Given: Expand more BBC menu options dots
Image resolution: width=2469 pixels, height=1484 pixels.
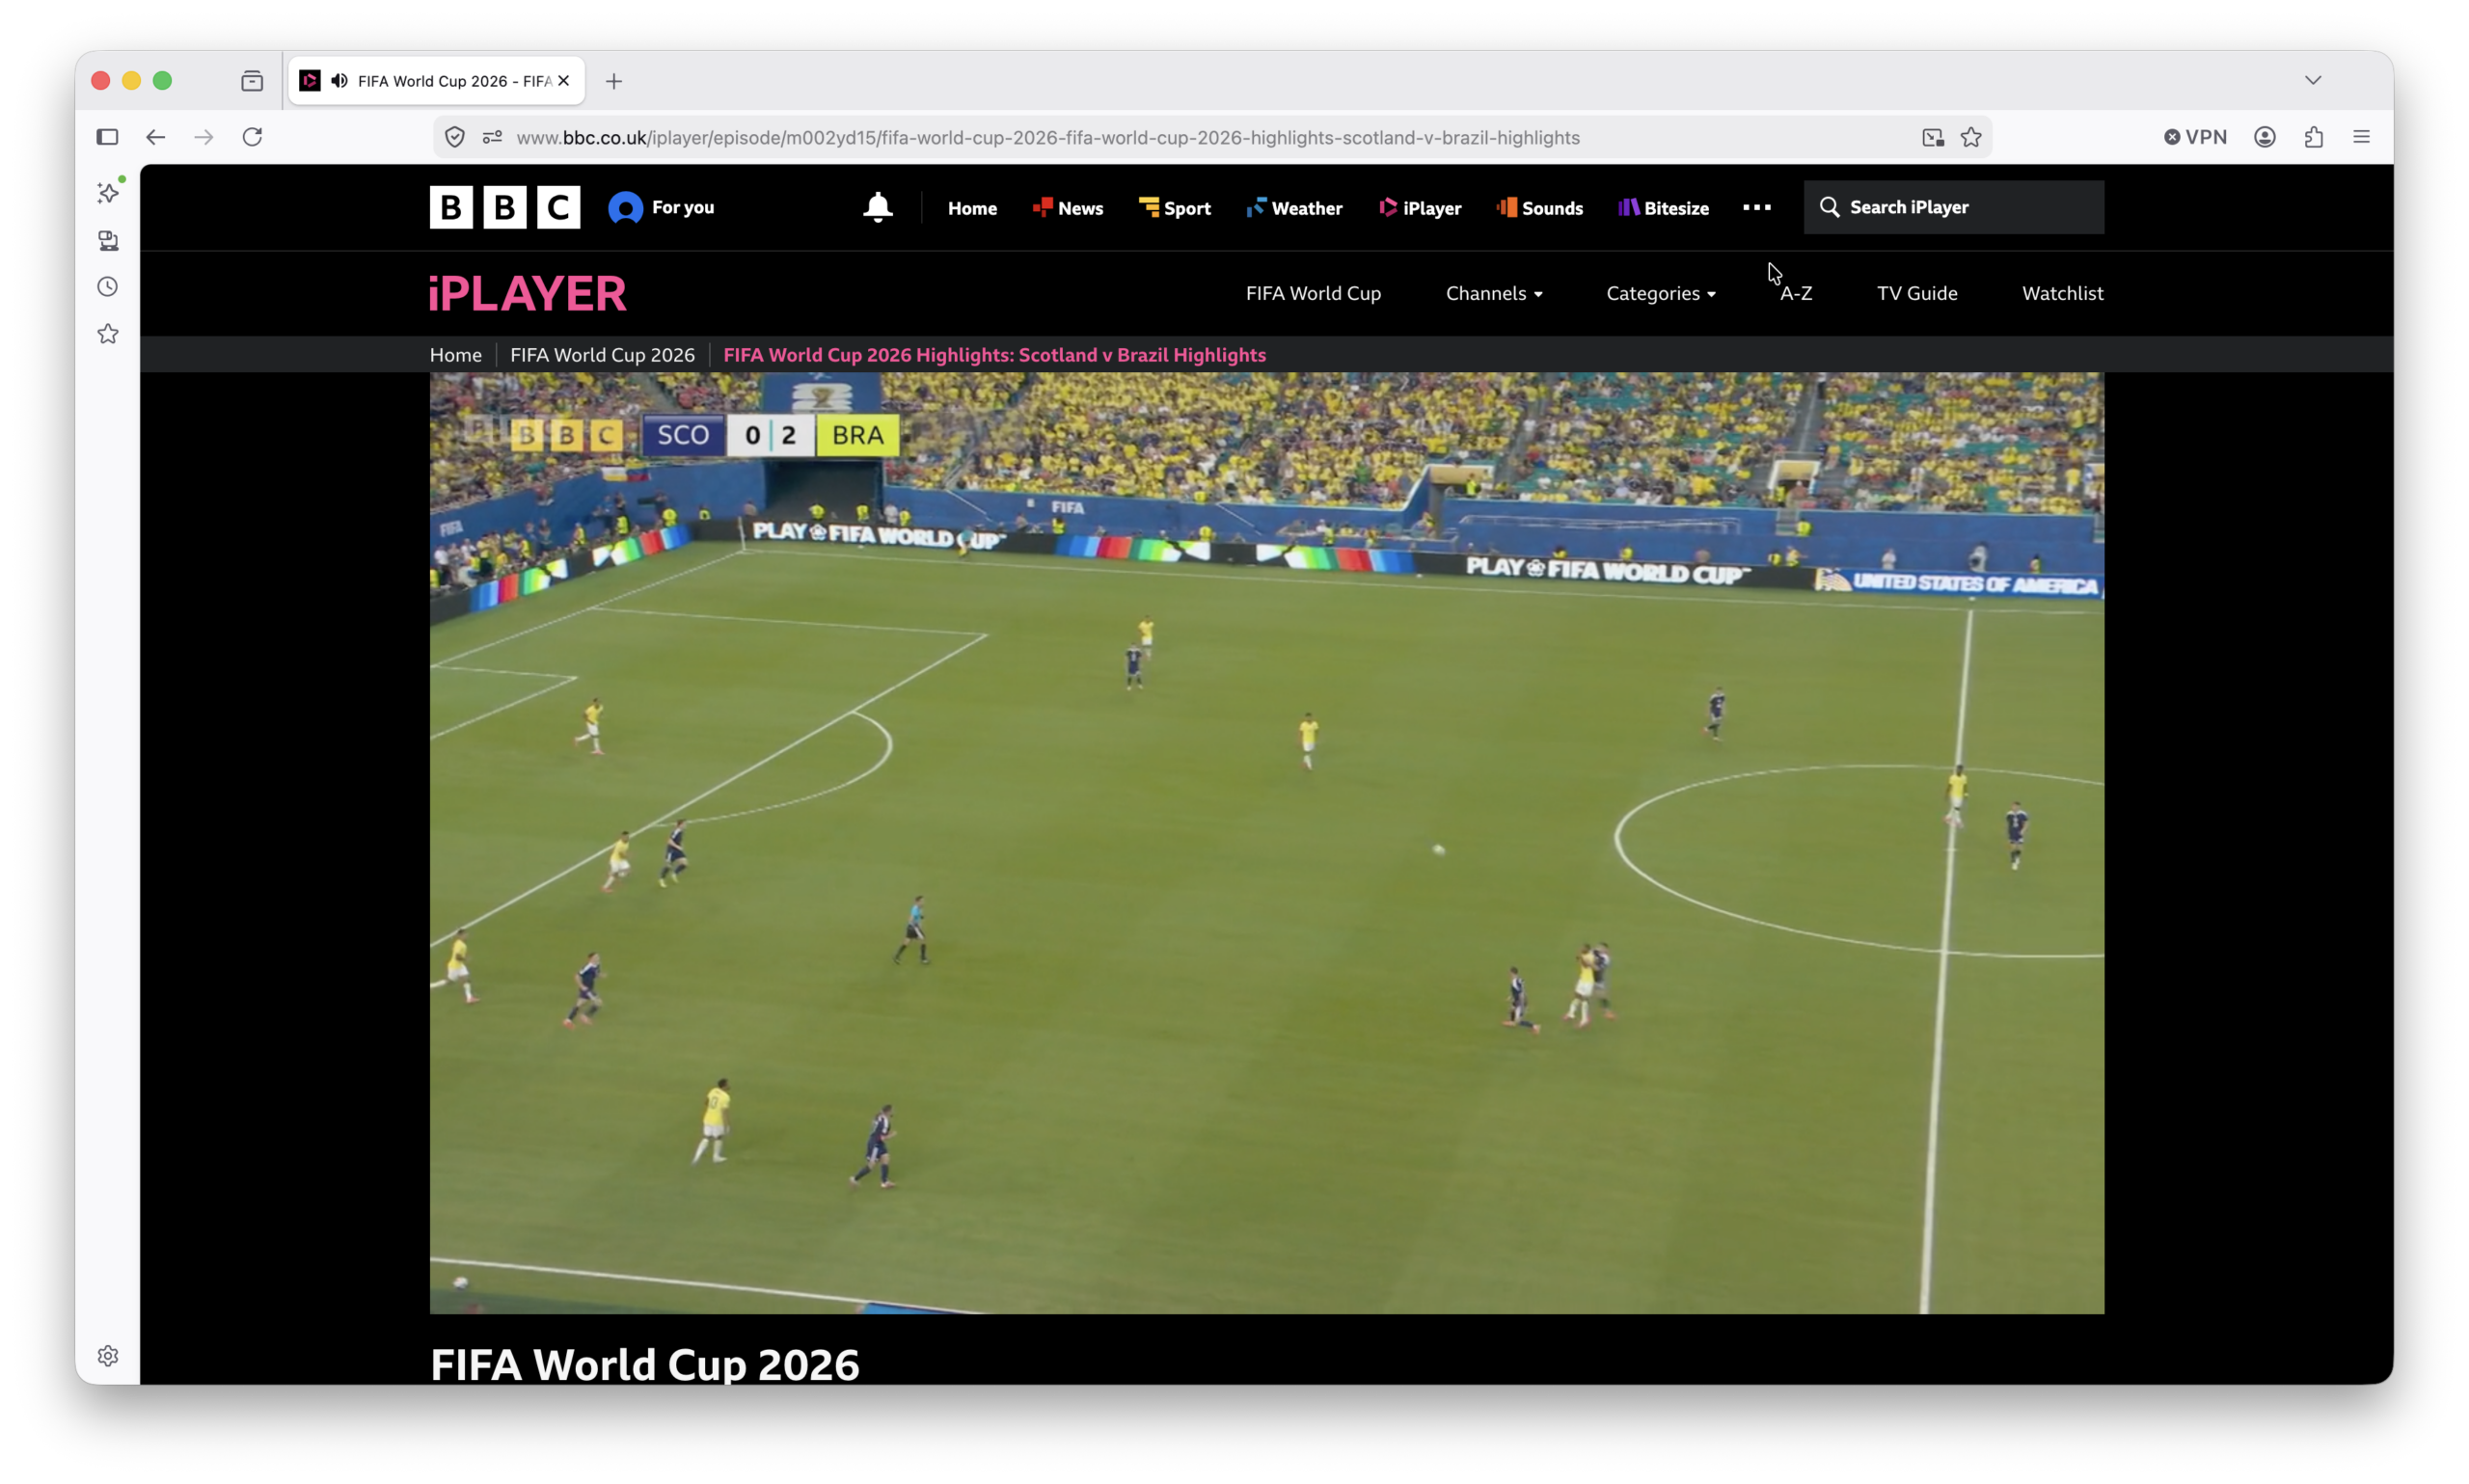Looking at the screenshot, I should tap(1757, 207).
